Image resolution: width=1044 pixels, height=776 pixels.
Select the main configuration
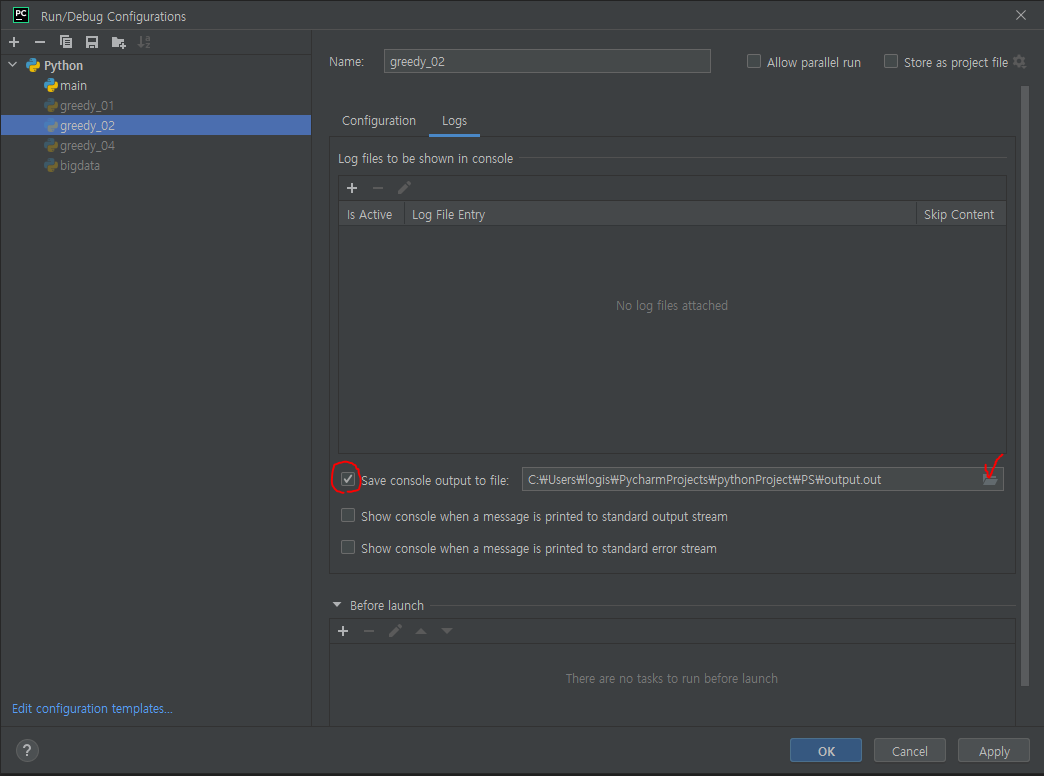(x=156, y=85)
